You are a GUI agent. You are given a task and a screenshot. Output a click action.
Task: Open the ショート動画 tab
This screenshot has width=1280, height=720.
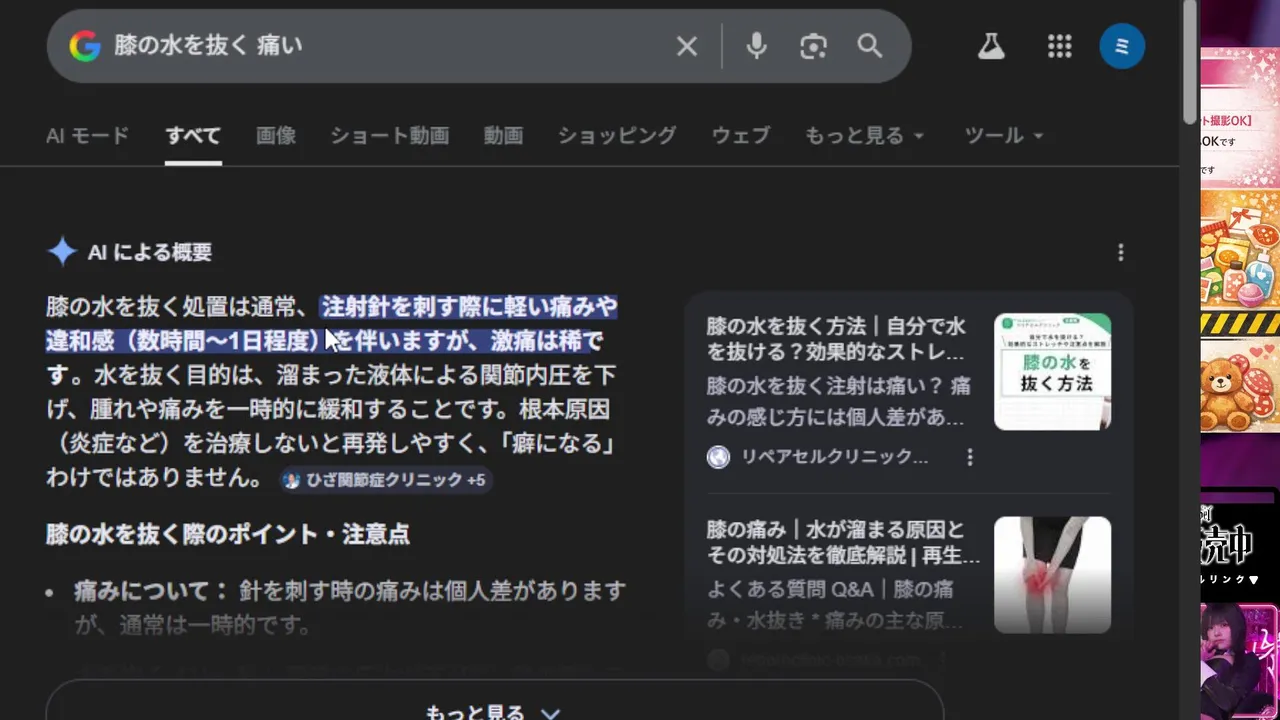390,135
